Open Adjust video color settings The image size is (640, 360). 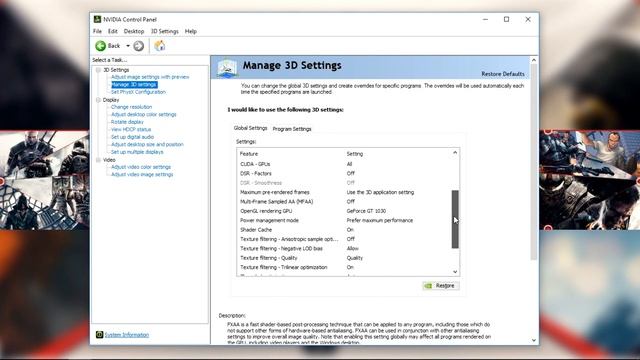tap(141, 167)
